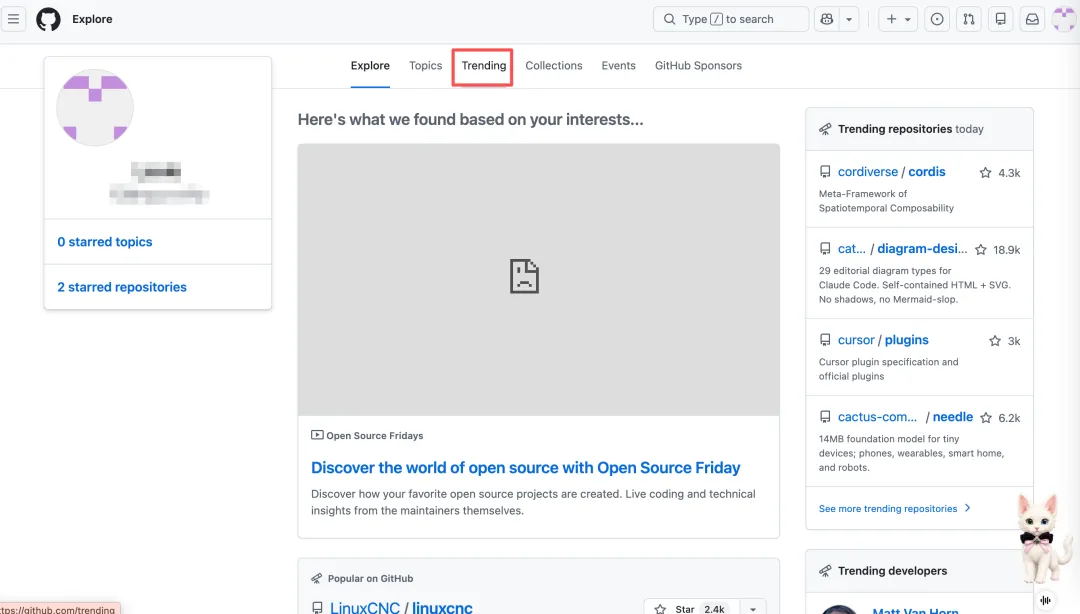This screenshot has width=1080, height=614.
Task: Focus the Type / to search field
Action: [x=731, y=19]
